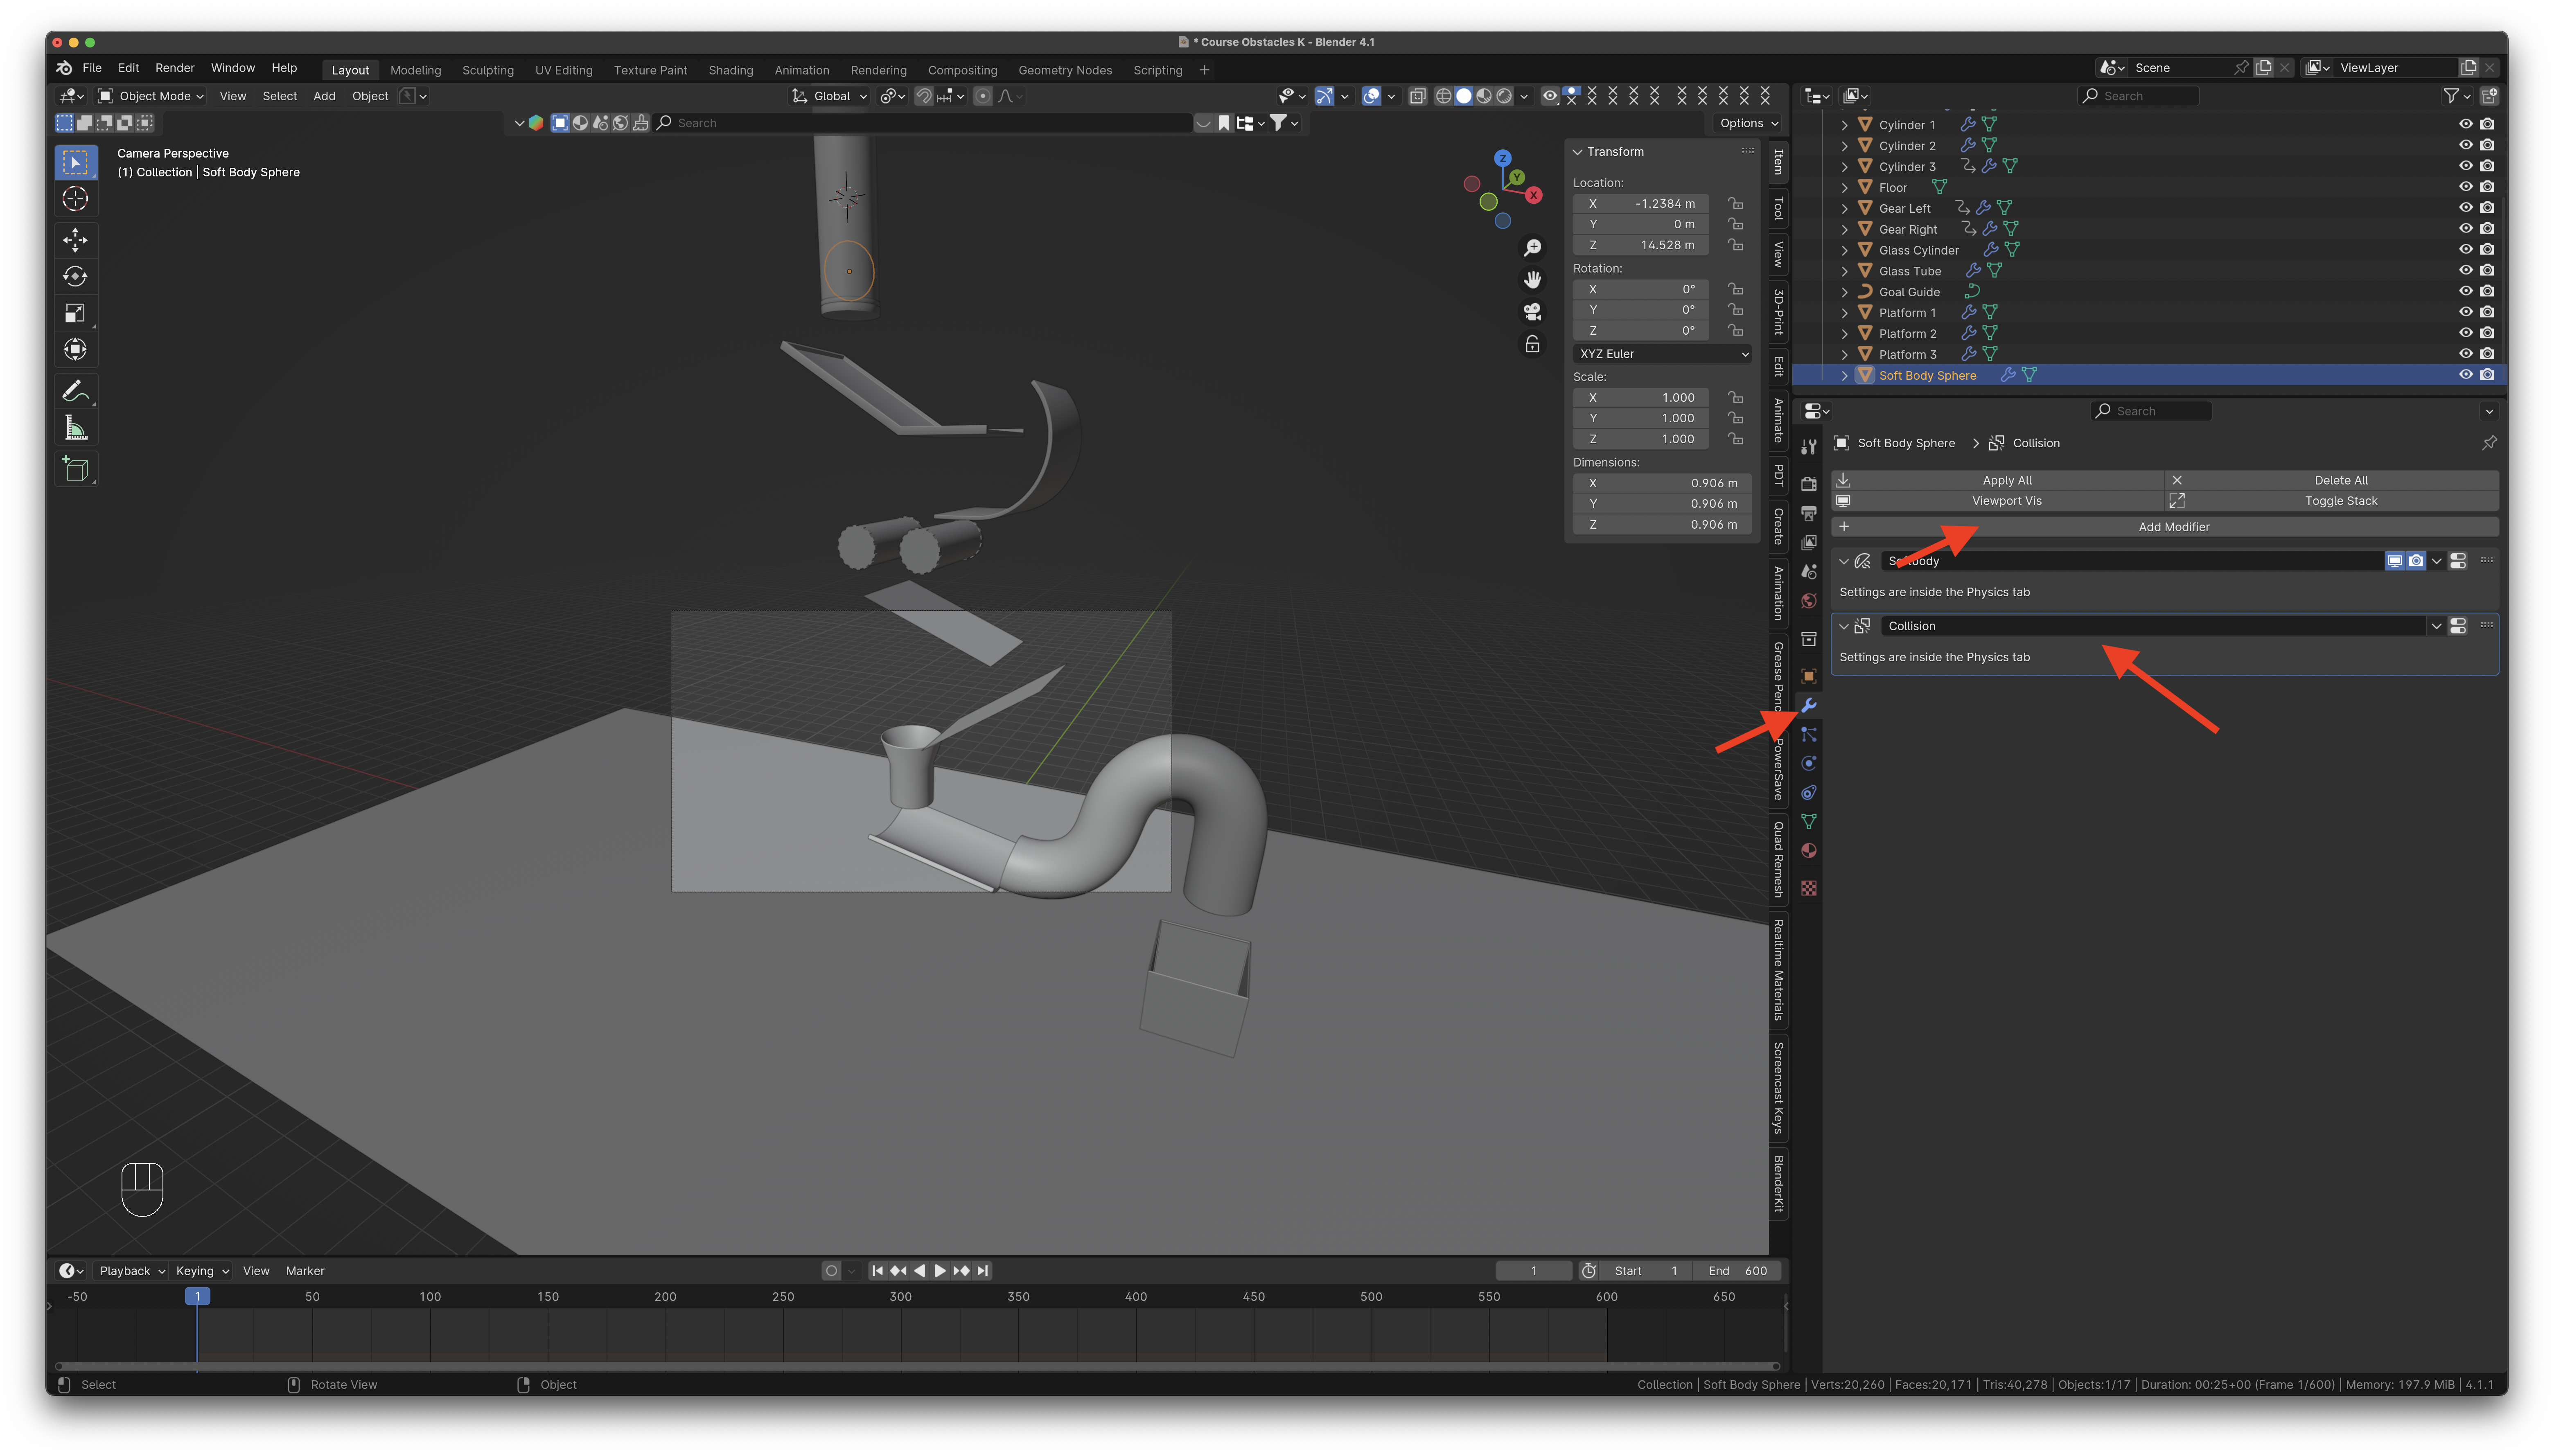Viewport: 2554px width, 1456px height.
Task: Click the Viewport Vis button
Action: pos(1998,501)
